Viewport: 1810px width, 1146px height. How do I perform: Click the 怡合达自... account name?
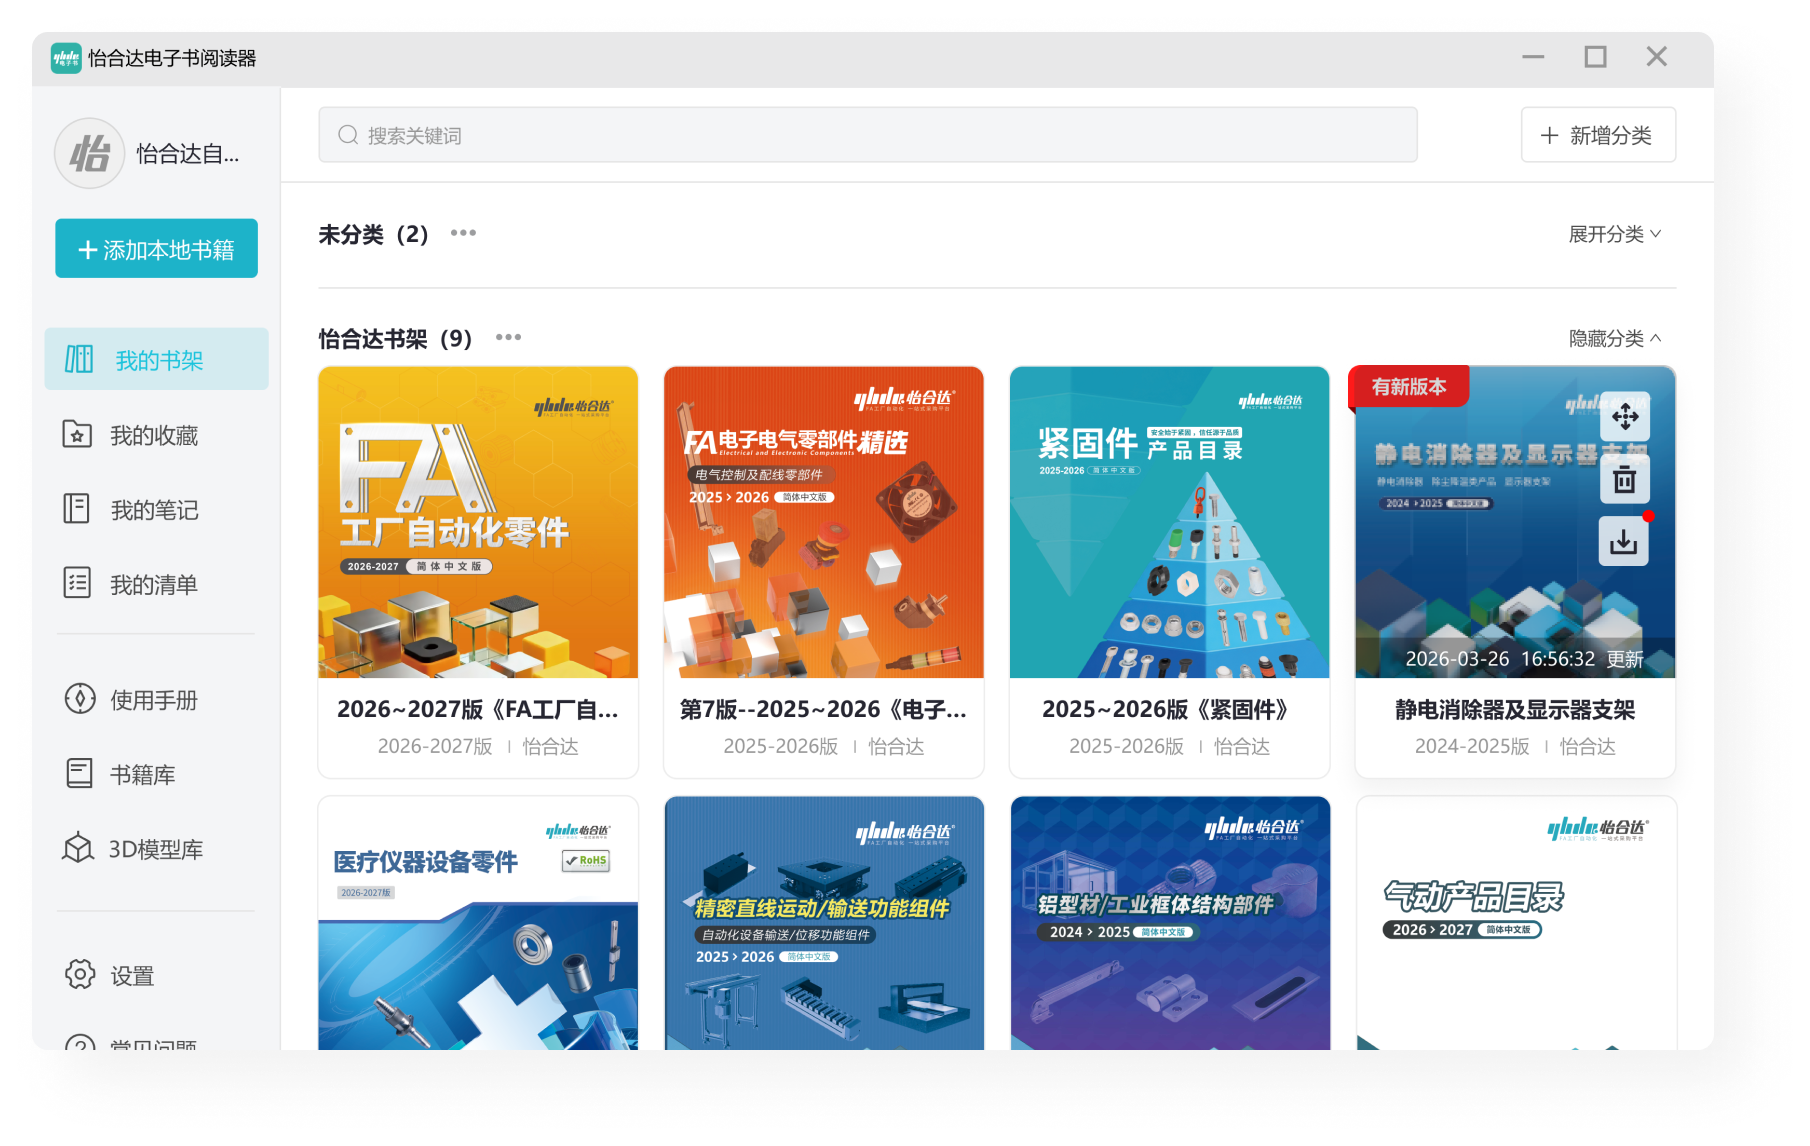point(188,153)
